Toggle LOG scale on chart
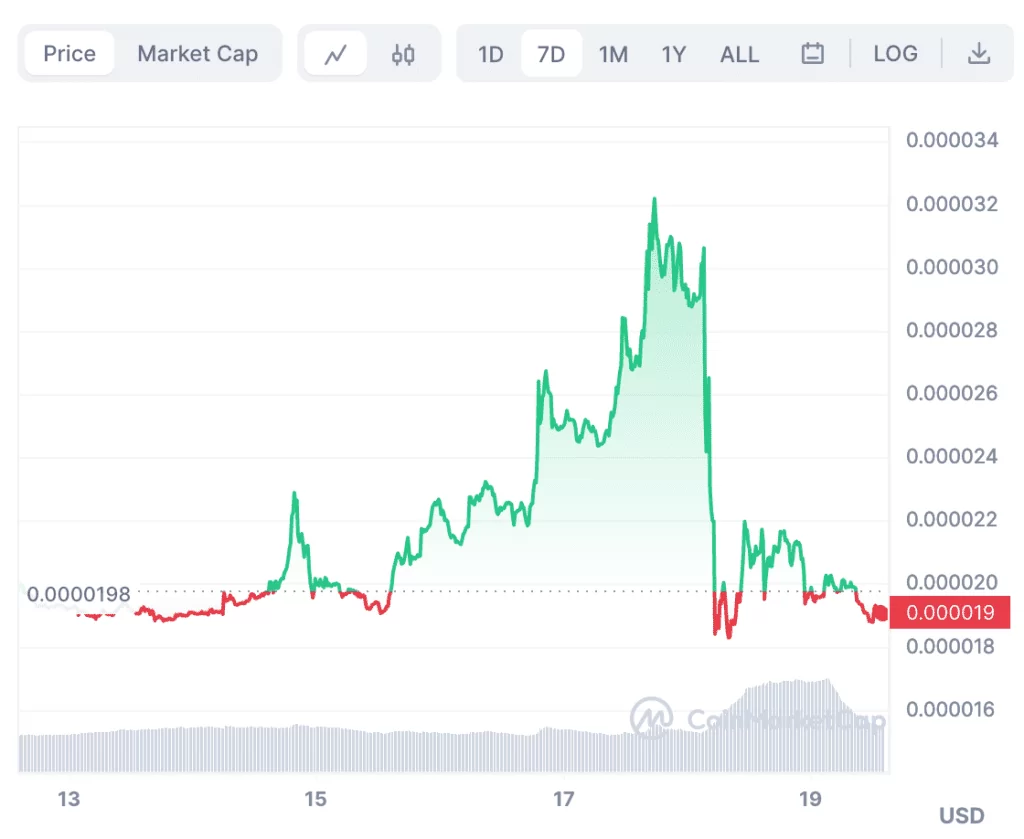Image resolution: width=1024 pixels, height=839 pixels. coord(895,54)
